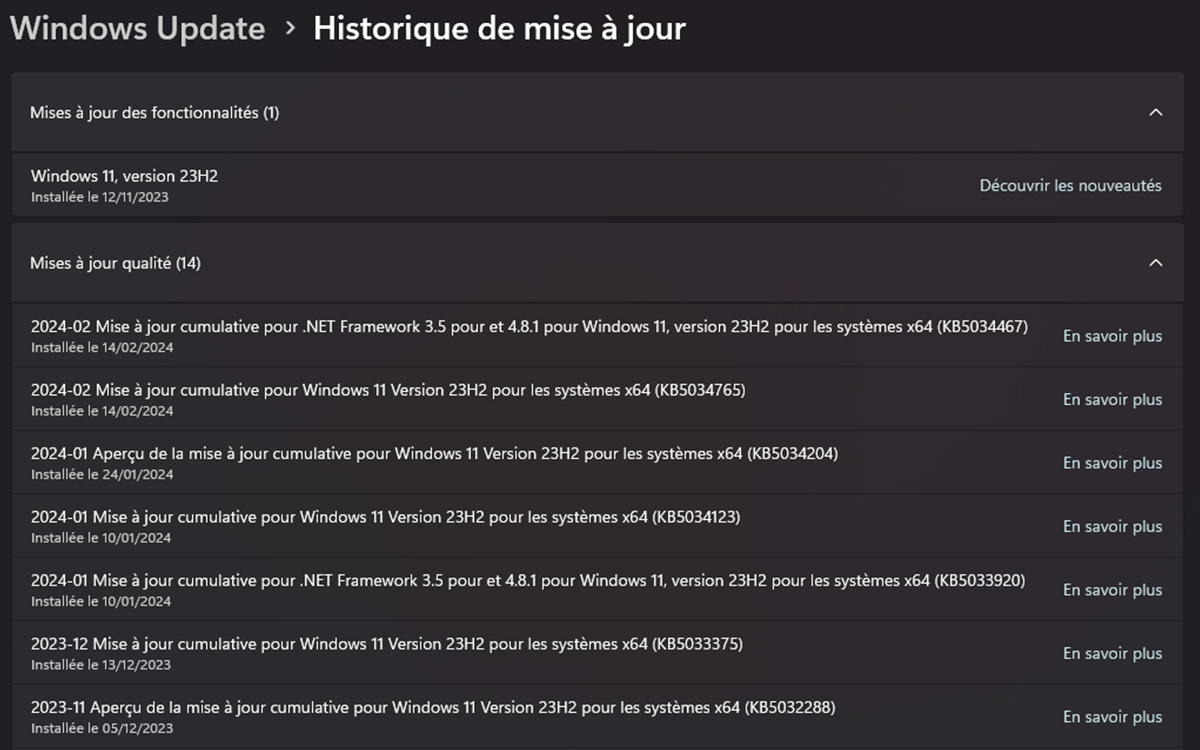Click the Historique de mise à jour title
1200x750 pixels.
499,28
